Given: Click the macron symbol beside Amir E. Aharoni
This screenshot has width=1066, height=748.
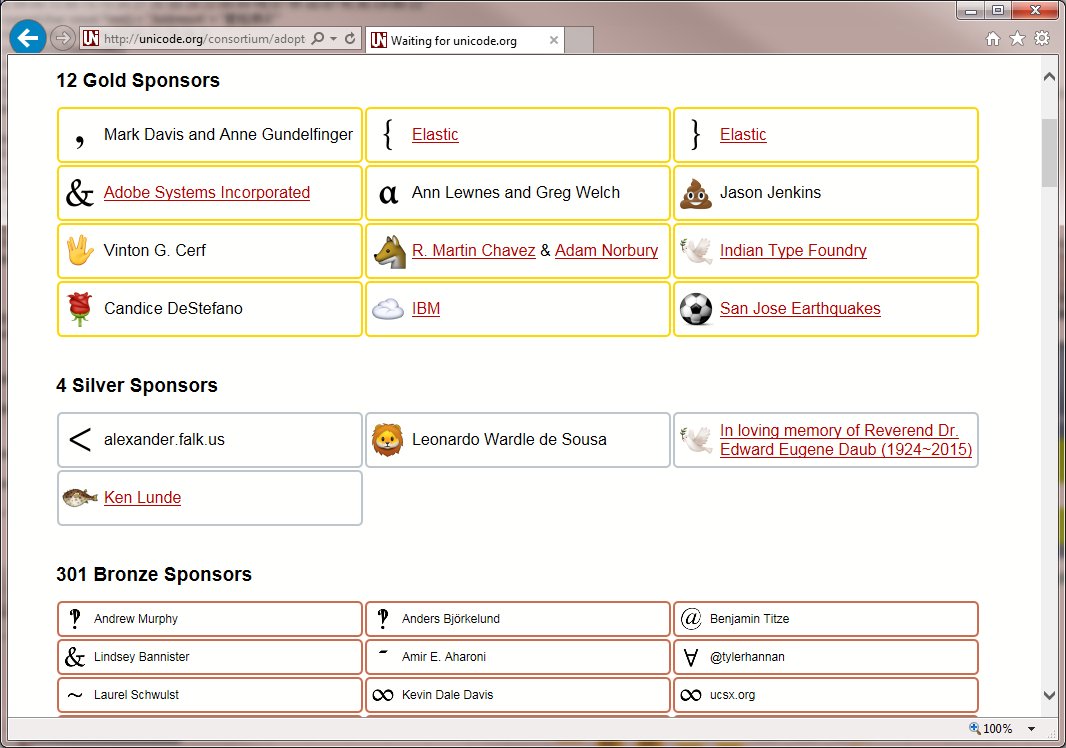Looking at the screenshot, I should [x=383, y=652].
